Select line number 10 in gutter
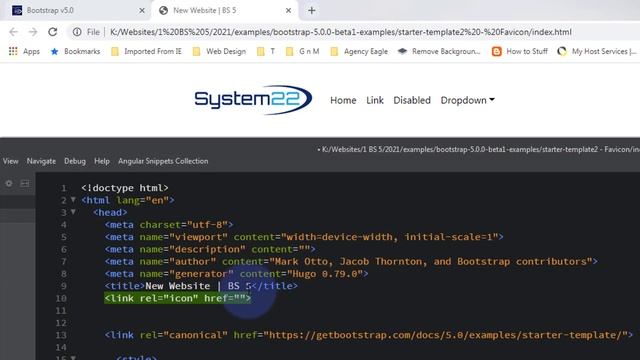Viewport: 640px width, 360px height. [61, 298]
